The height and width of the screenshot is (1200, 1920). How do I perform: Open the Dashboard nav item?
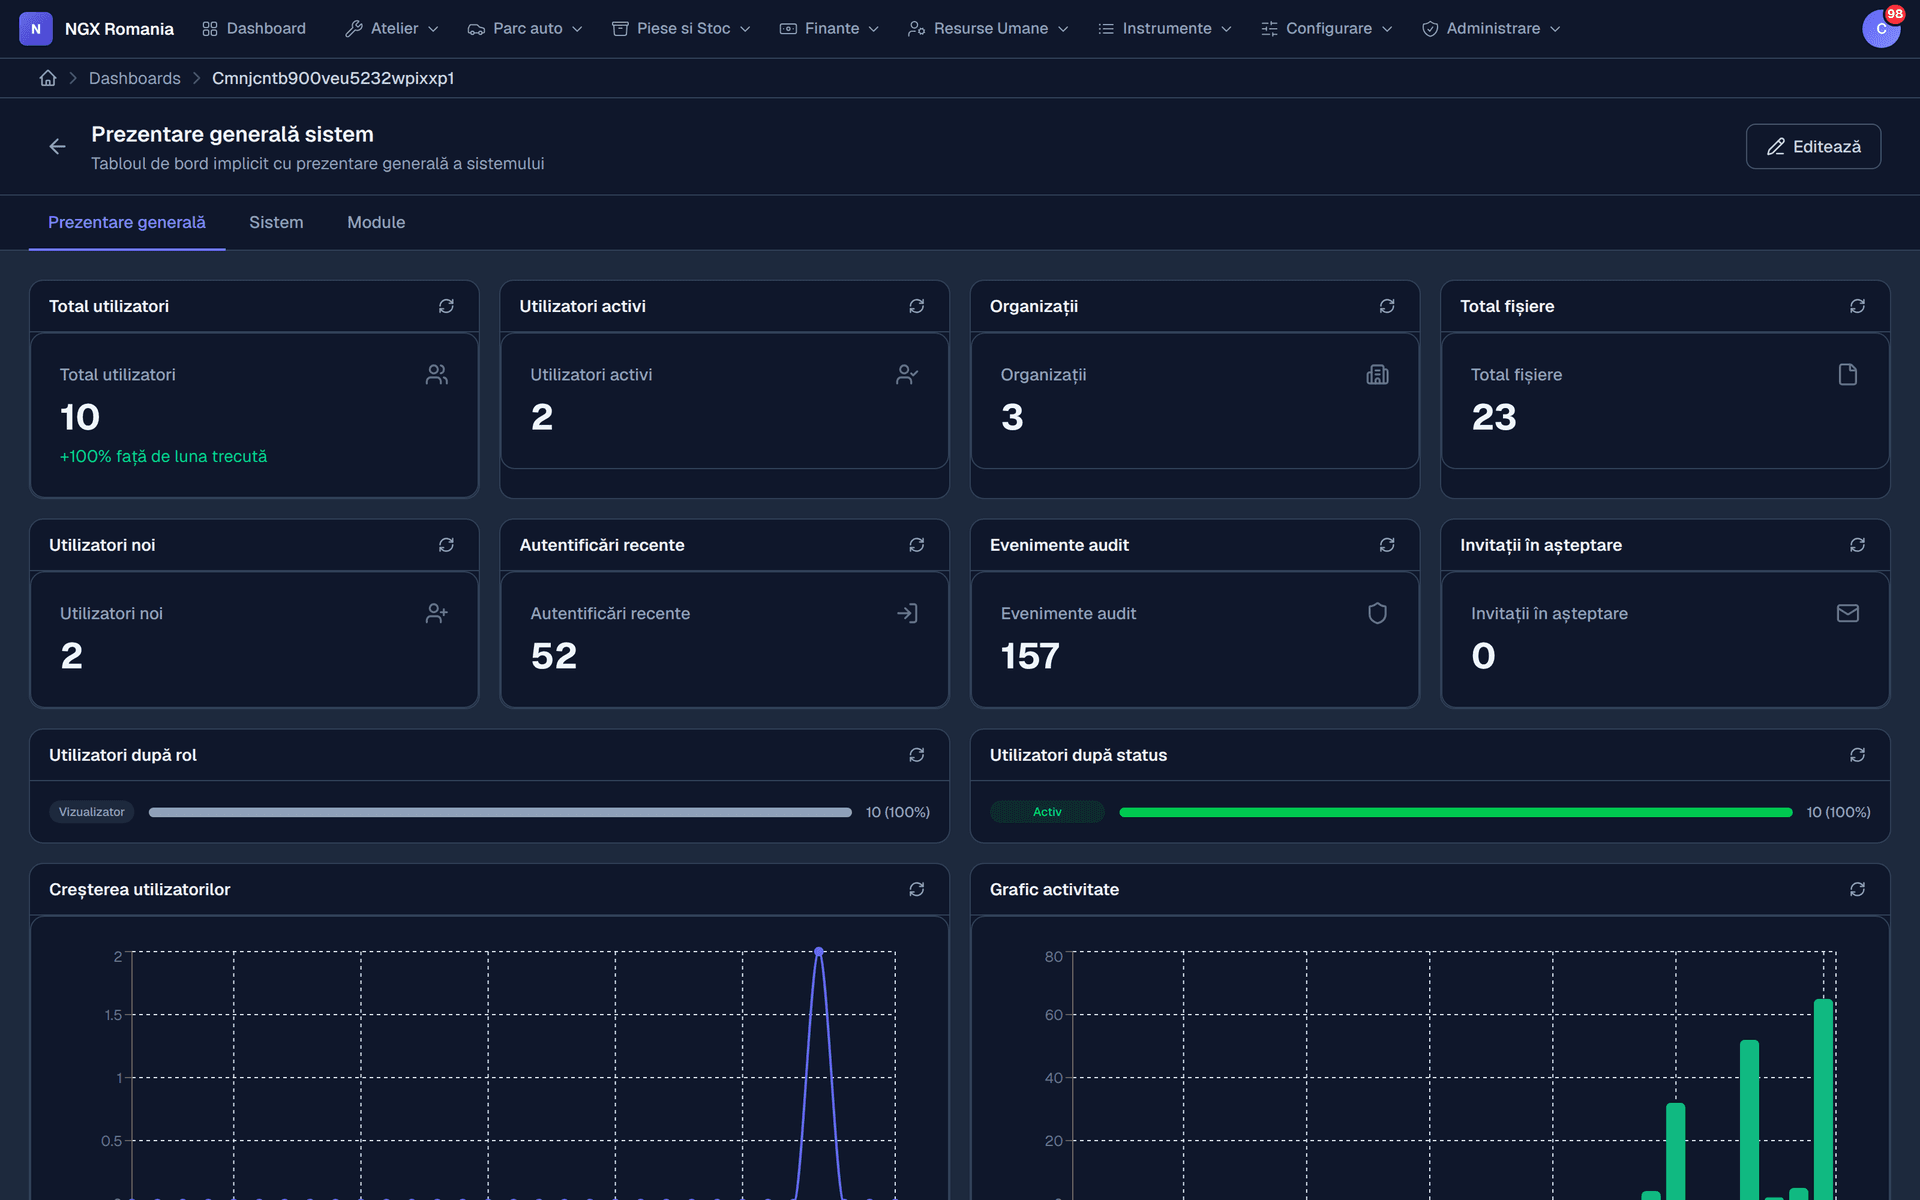pyautogui.click(x=254, y=29)
